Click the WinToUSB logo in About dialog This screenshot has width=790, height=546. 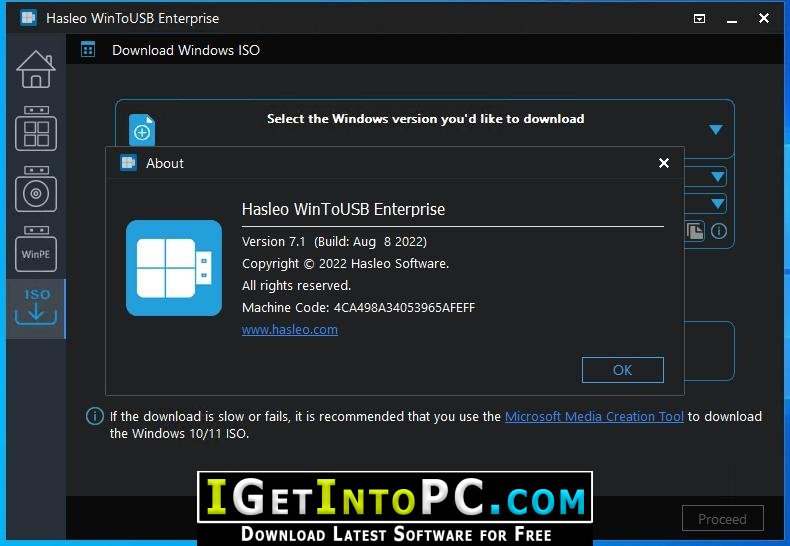click(x=174, y=268)
